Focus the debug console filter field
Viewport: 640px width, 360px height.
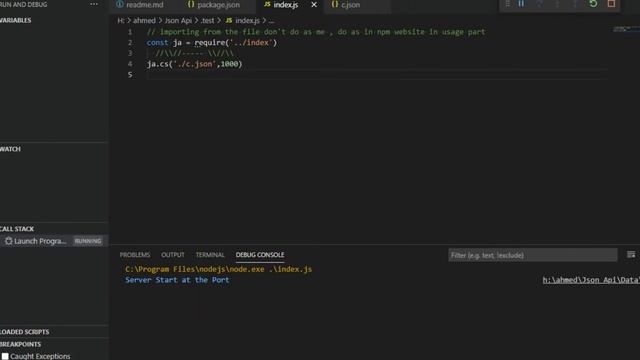tap(532, 255)
